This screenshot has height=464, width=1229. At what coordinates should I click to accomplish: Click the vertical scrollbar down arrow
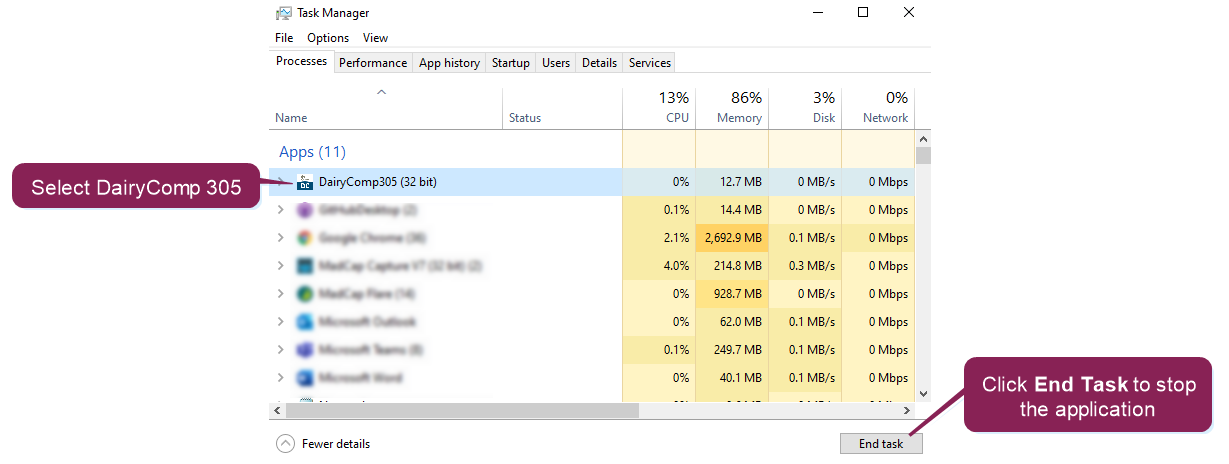[x=923, y=394]
